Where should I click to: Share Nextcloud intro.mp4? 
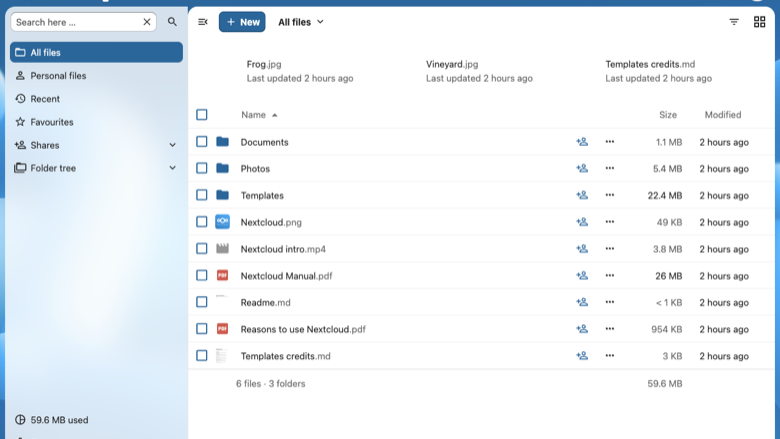tap(582, 249)
